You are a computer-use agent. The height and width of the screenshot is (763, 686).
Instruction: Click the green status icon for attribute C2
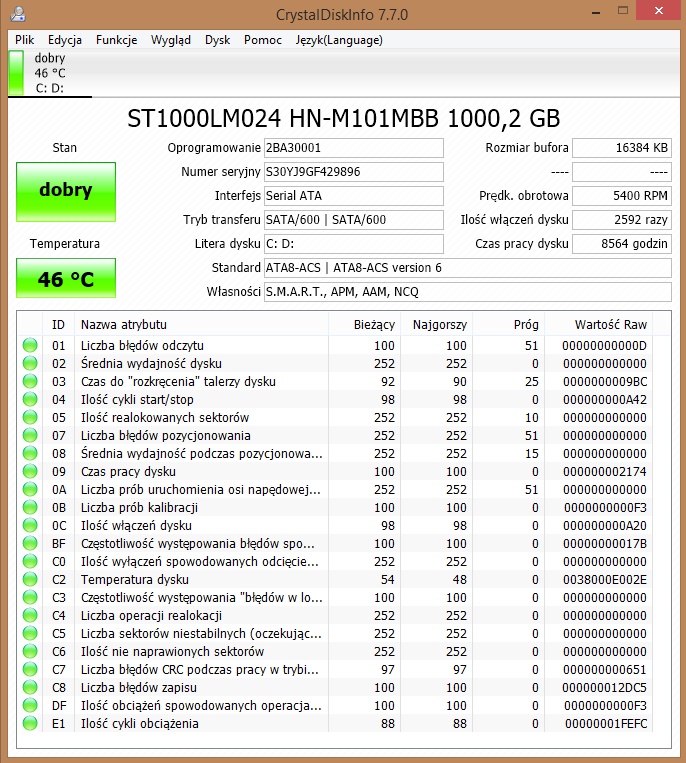pos(30,580)
